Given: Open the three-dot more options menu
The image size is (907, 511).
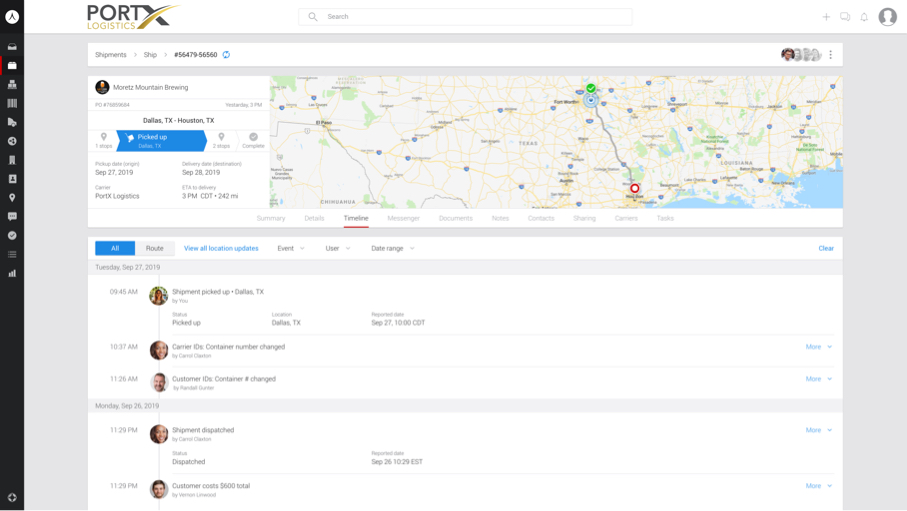Looking at the screenshot, I should (x=831, y=54).
